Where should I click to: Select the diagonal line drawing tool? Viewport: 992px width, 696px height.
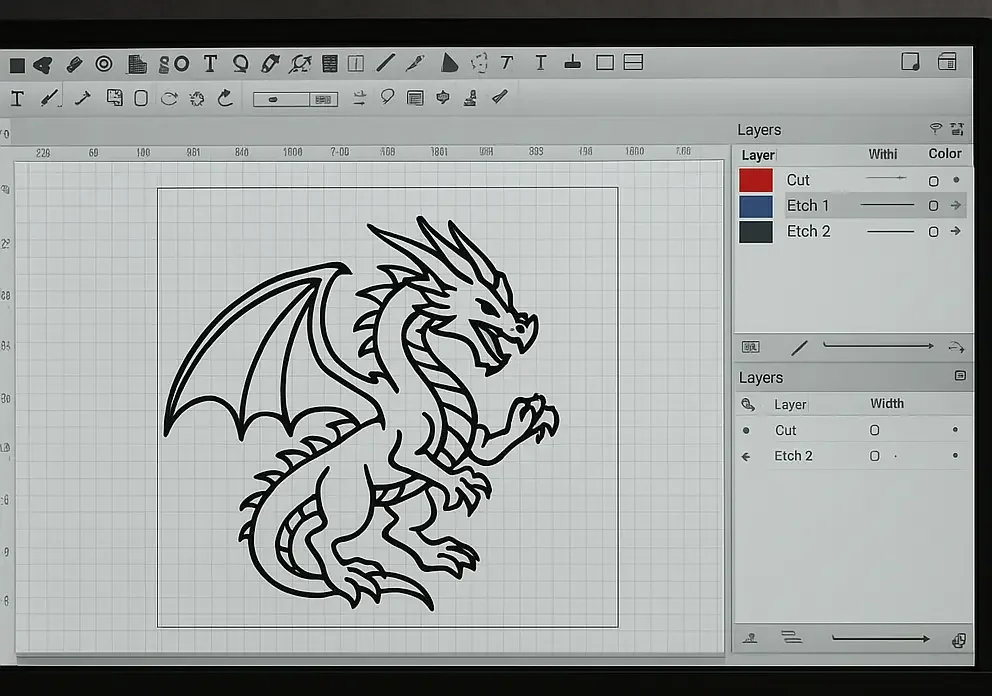coord(385,63)
